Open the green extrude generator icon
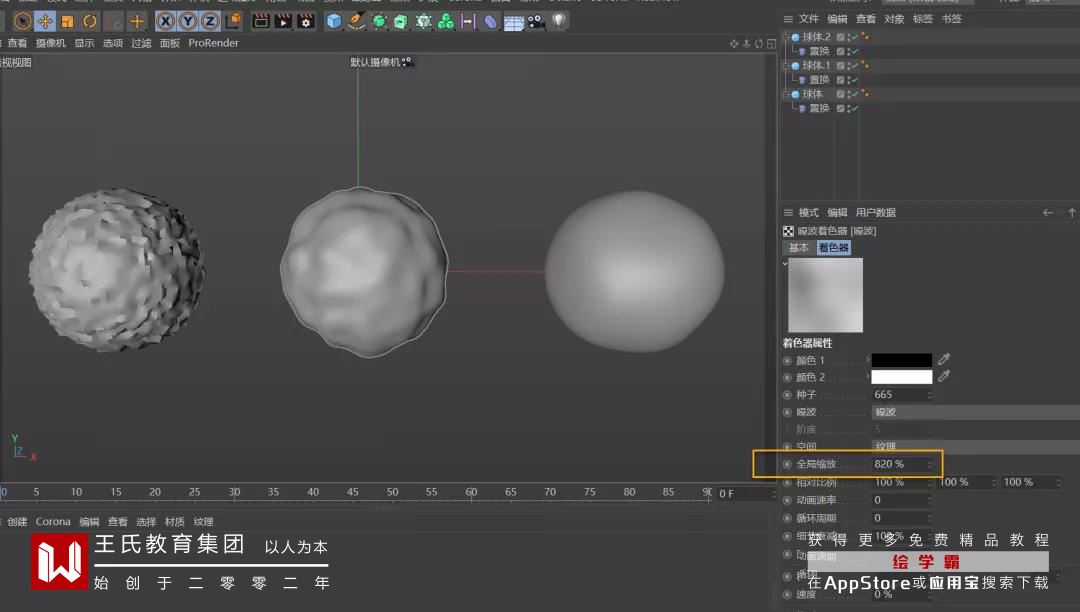Image resolution: width=1080 pixels, height=612 pixels. pos(401,21)
